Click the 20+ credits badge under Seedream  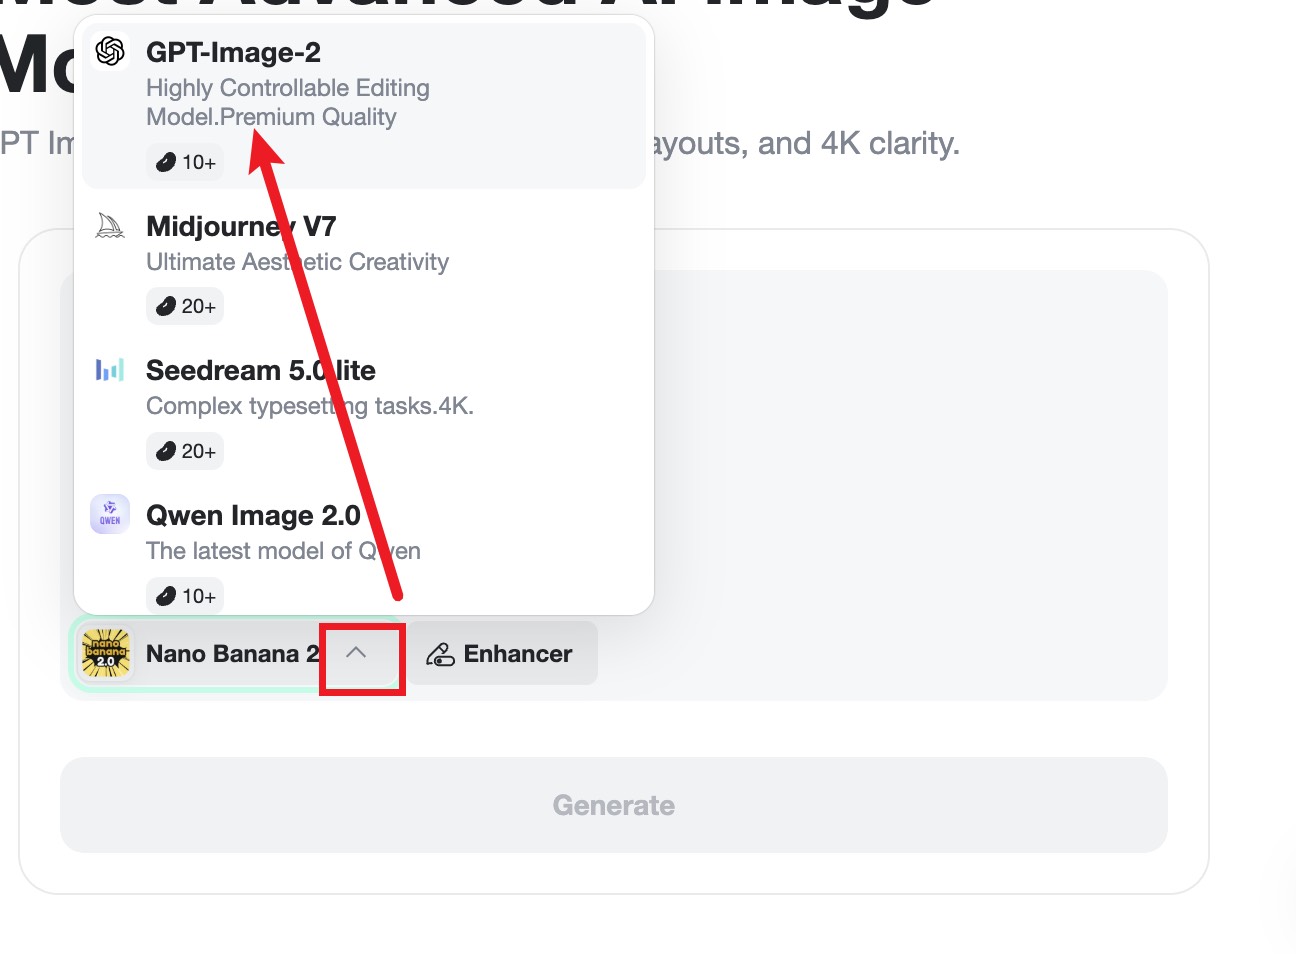[185, 451]
